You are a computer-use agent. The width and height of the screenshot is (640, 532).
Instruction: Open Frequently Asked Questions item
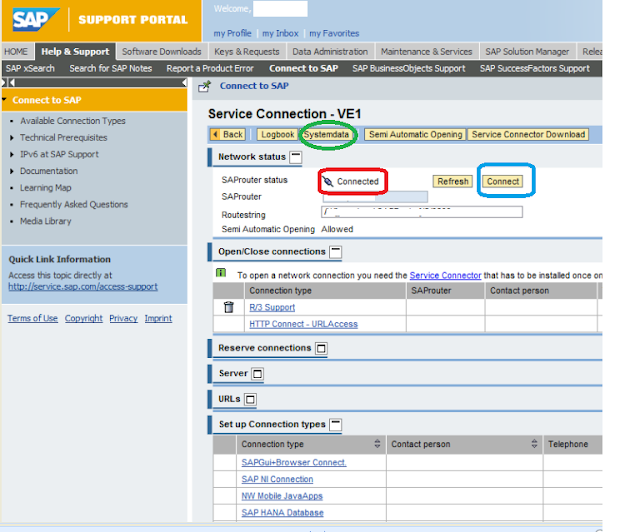(74, 204)
